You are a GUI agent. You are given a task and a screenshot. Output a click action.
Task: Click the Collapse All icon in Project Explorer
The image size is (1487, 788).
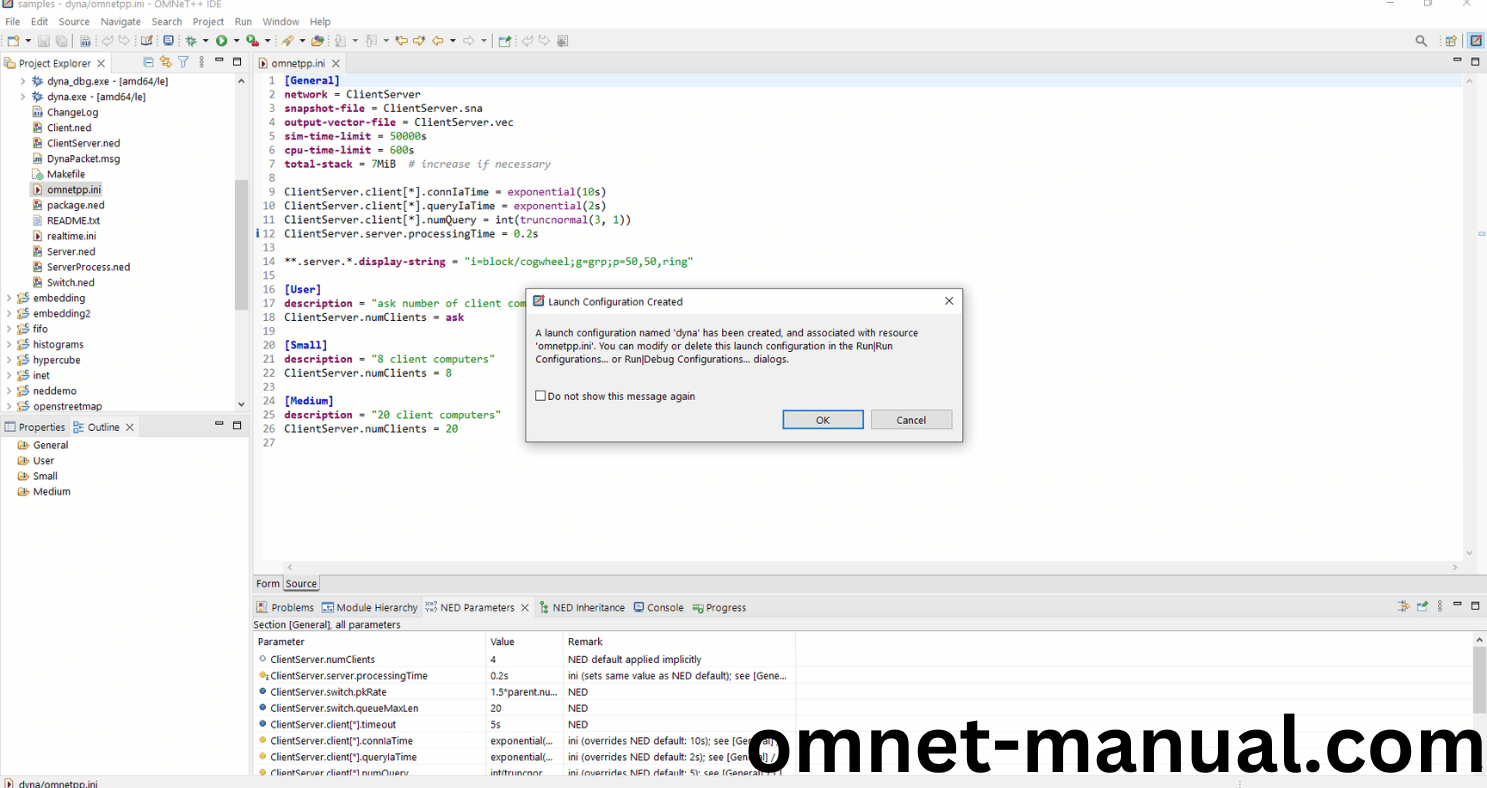(x=149, y=62)
